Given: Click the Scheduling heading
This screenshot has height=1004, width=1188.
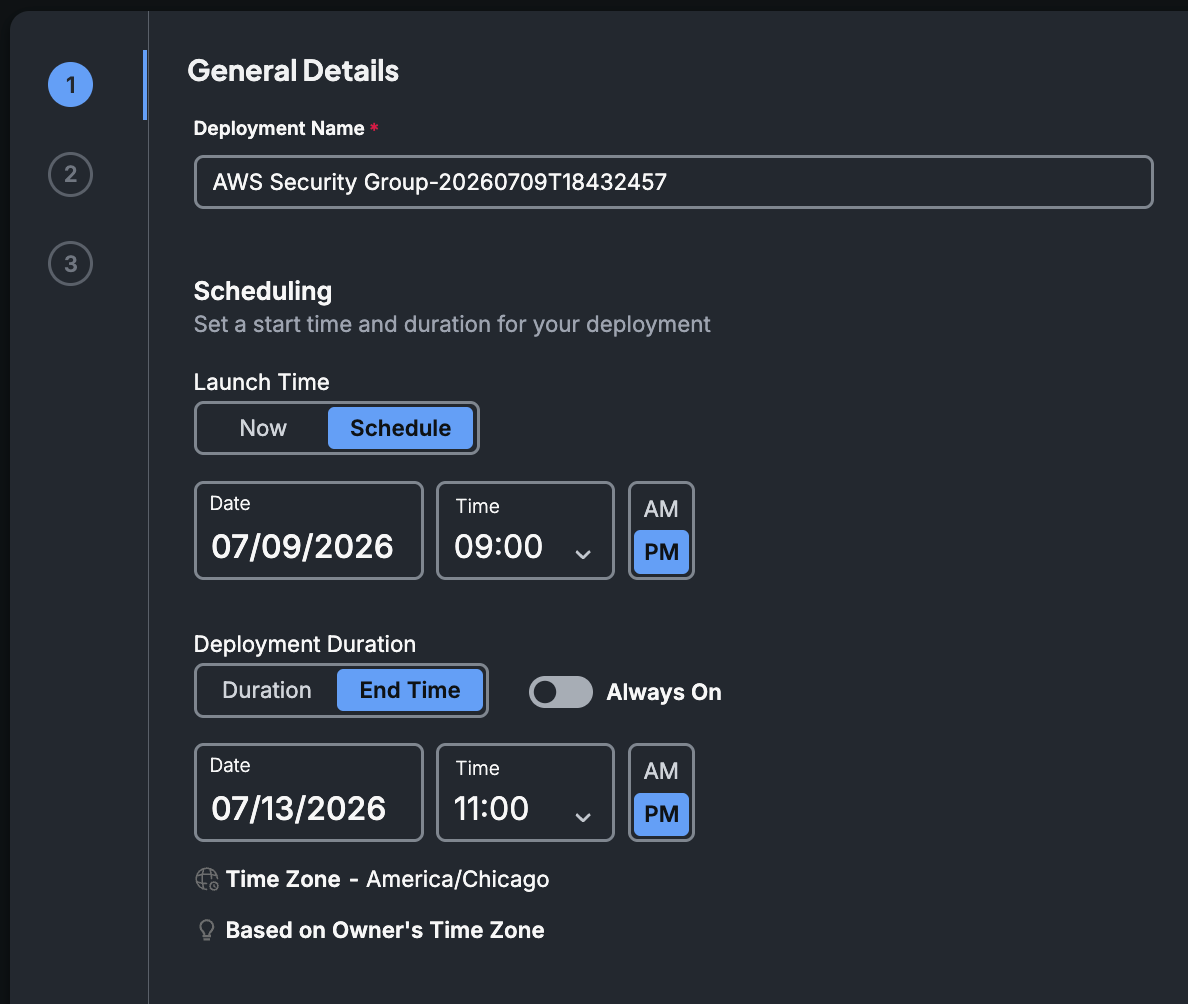Looking at the screenshot, I should (x=263, y=291).
